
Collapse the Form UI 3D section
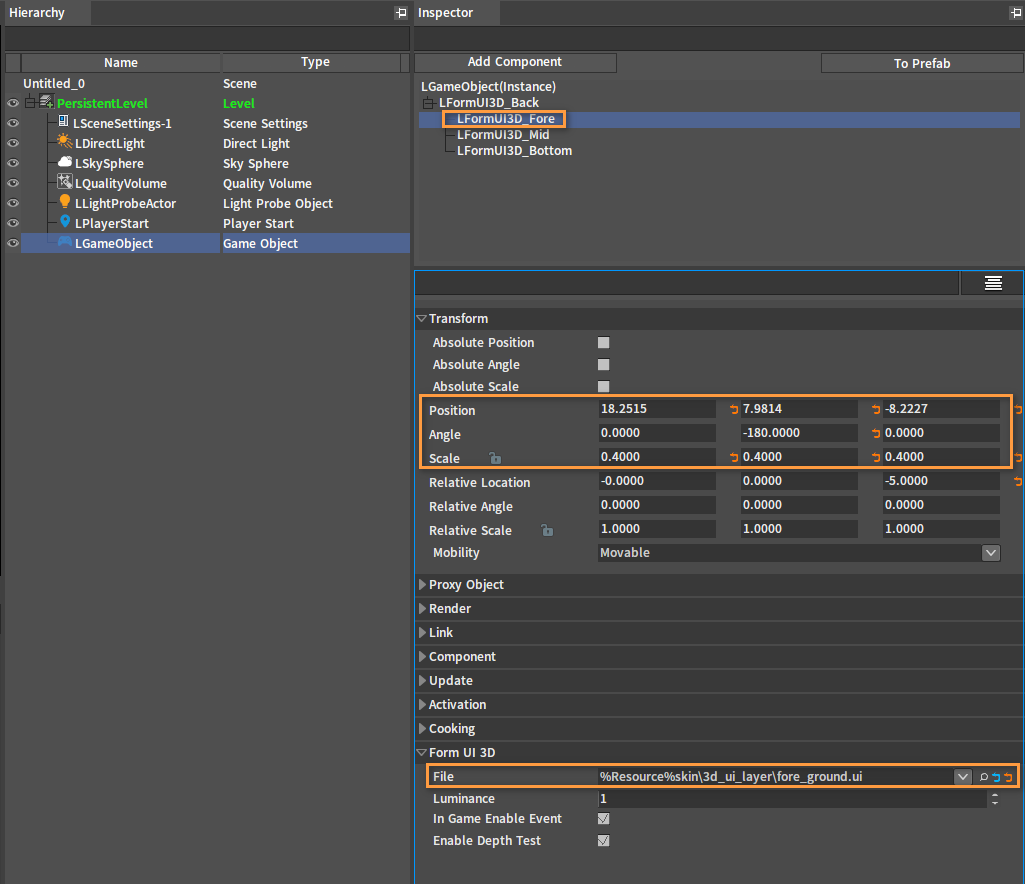click(x=422, y=753)
